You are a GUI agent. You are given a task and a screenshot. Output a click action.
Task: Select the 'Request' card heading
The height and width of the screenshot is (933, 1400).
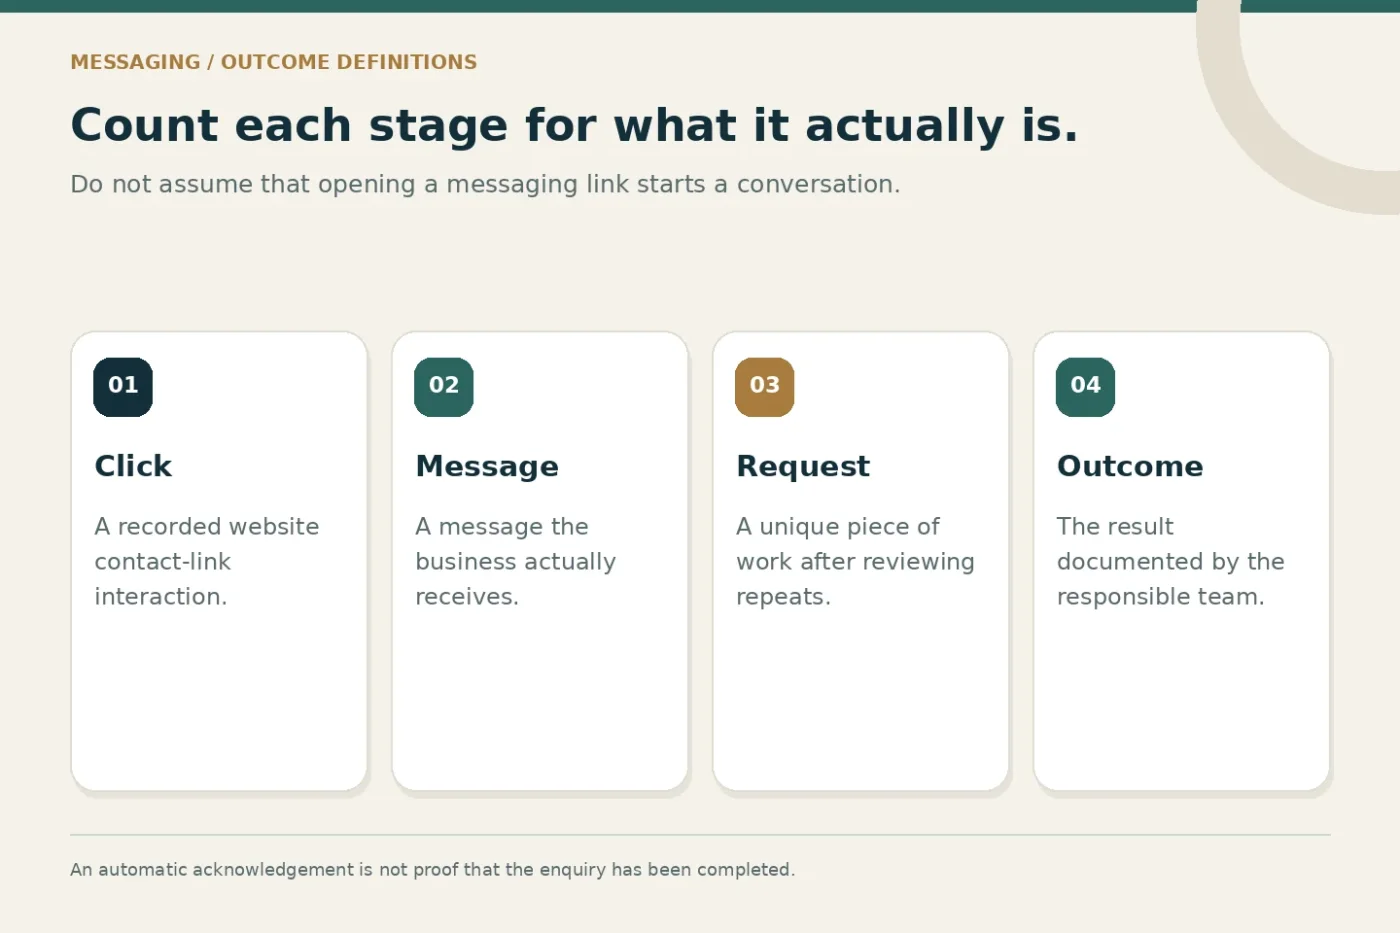(803, 466)
